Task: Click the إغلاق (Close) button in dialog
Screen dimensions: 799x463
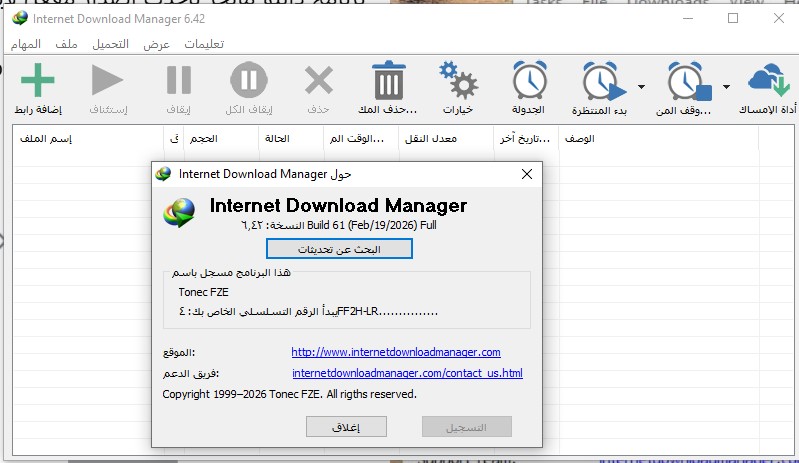Action: (x=346, y=427)
